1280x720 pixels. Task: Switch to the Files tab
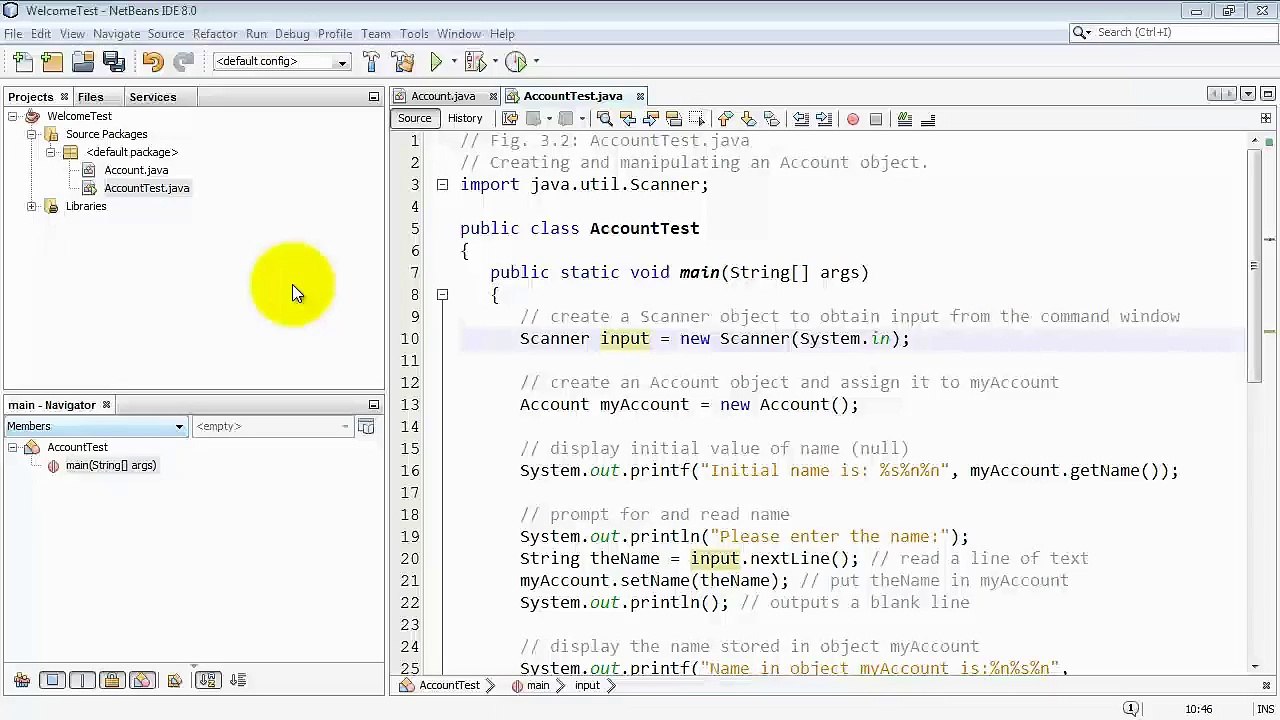(x=90, y=97)
